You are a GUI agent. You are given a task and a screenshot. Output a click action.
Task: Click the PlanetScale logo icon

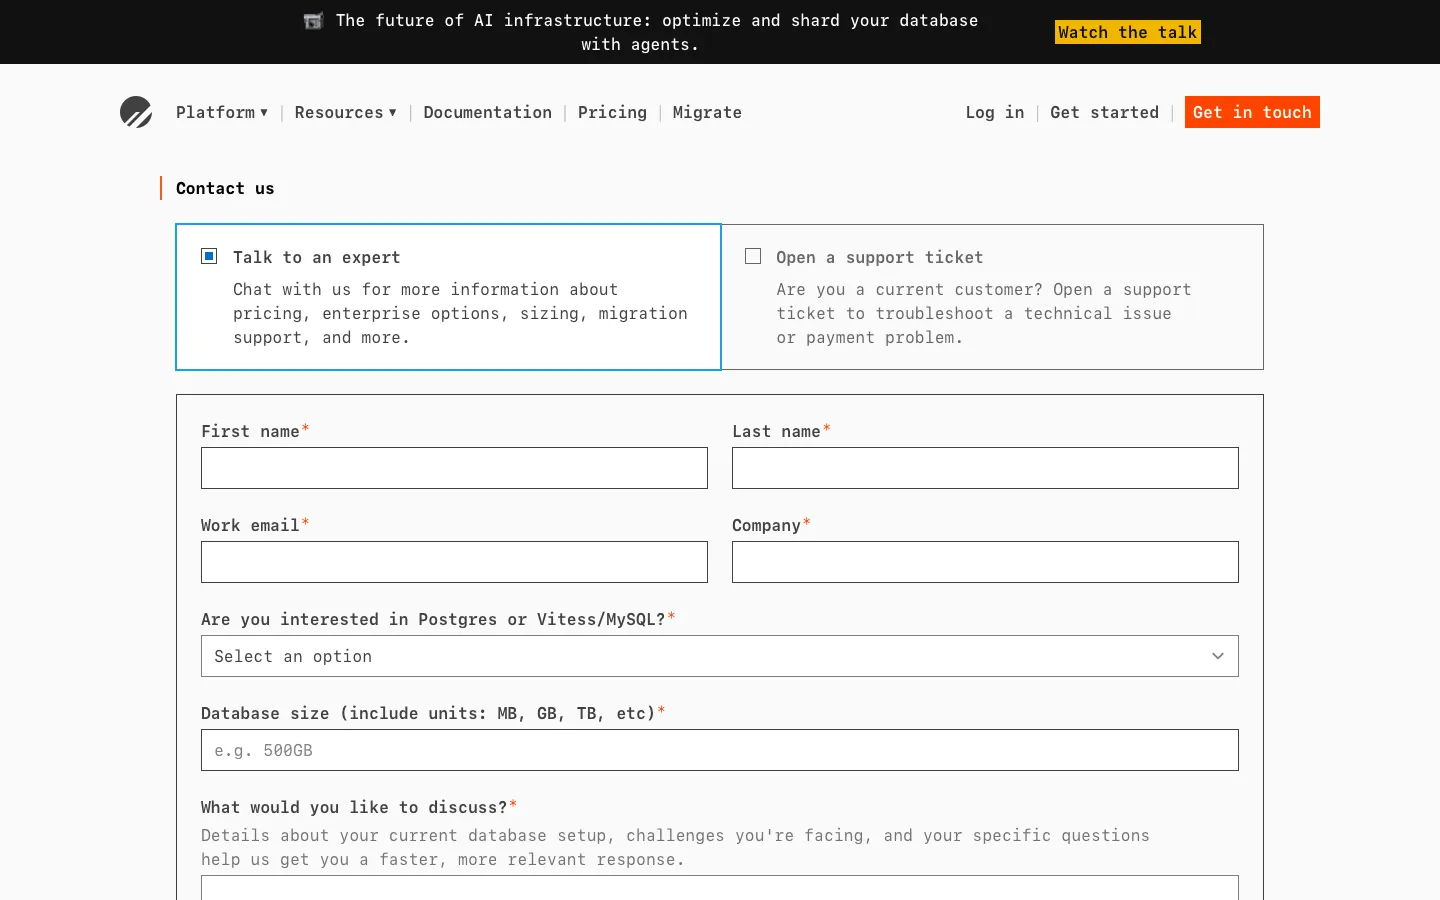click(x=136, y=112)
